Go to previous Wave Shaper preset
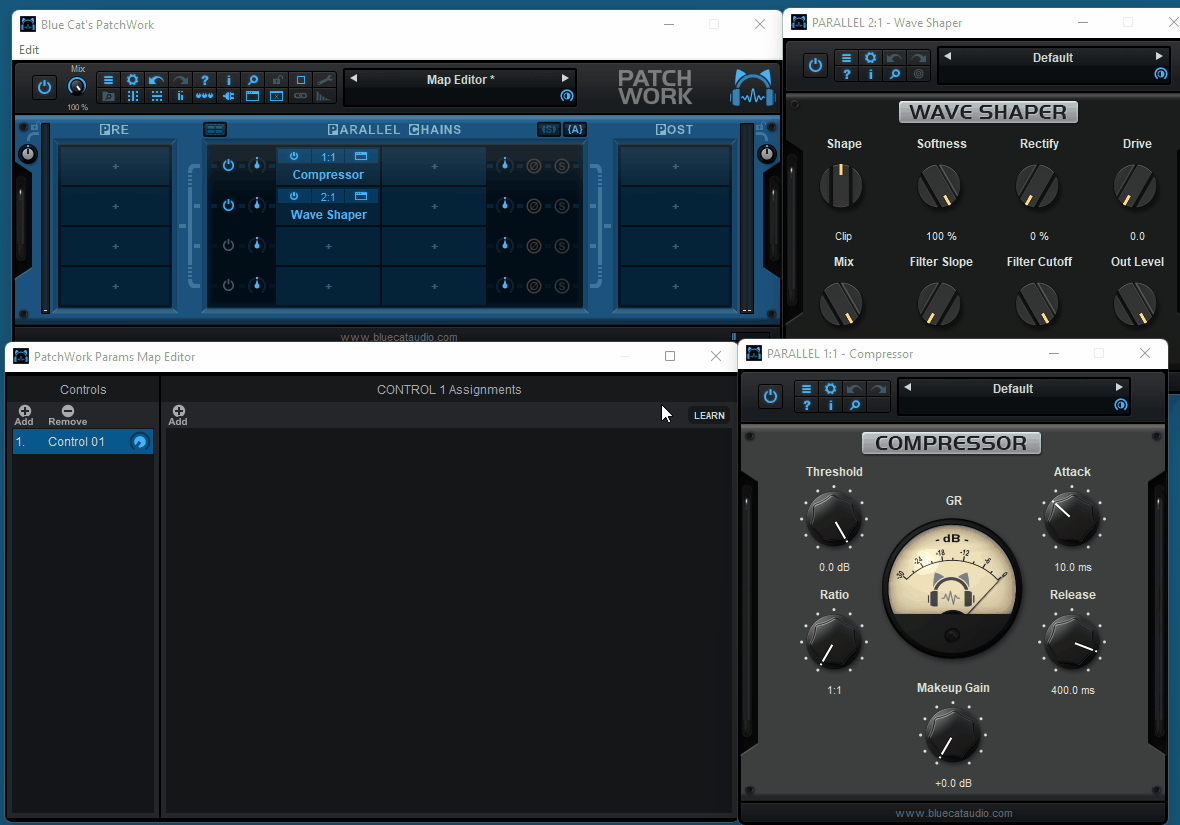 (x=947, y=56)
